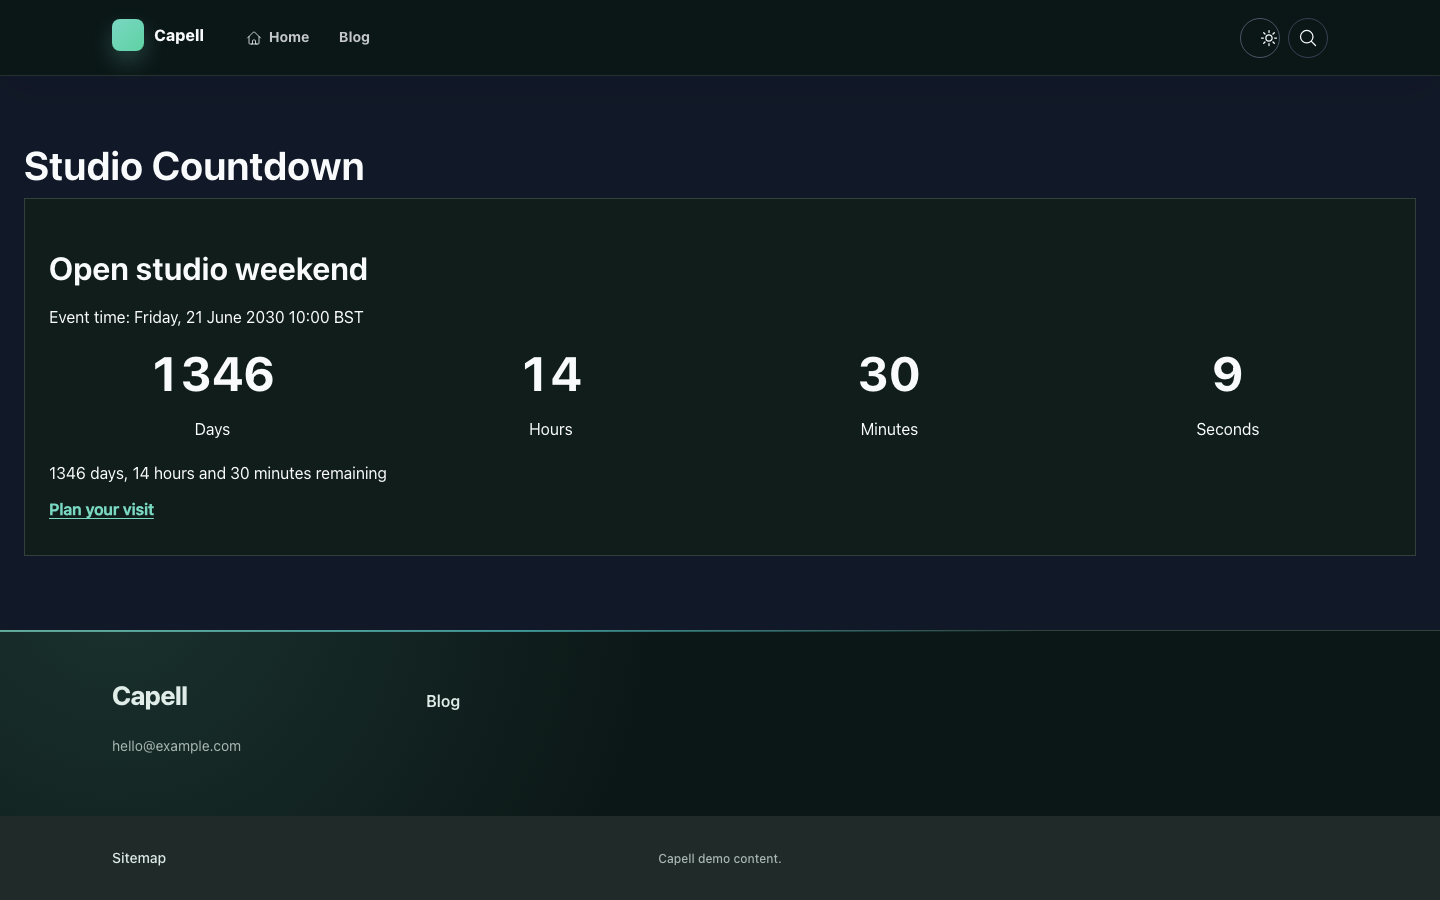Click the Minutes label under the counter

[889, 429]
